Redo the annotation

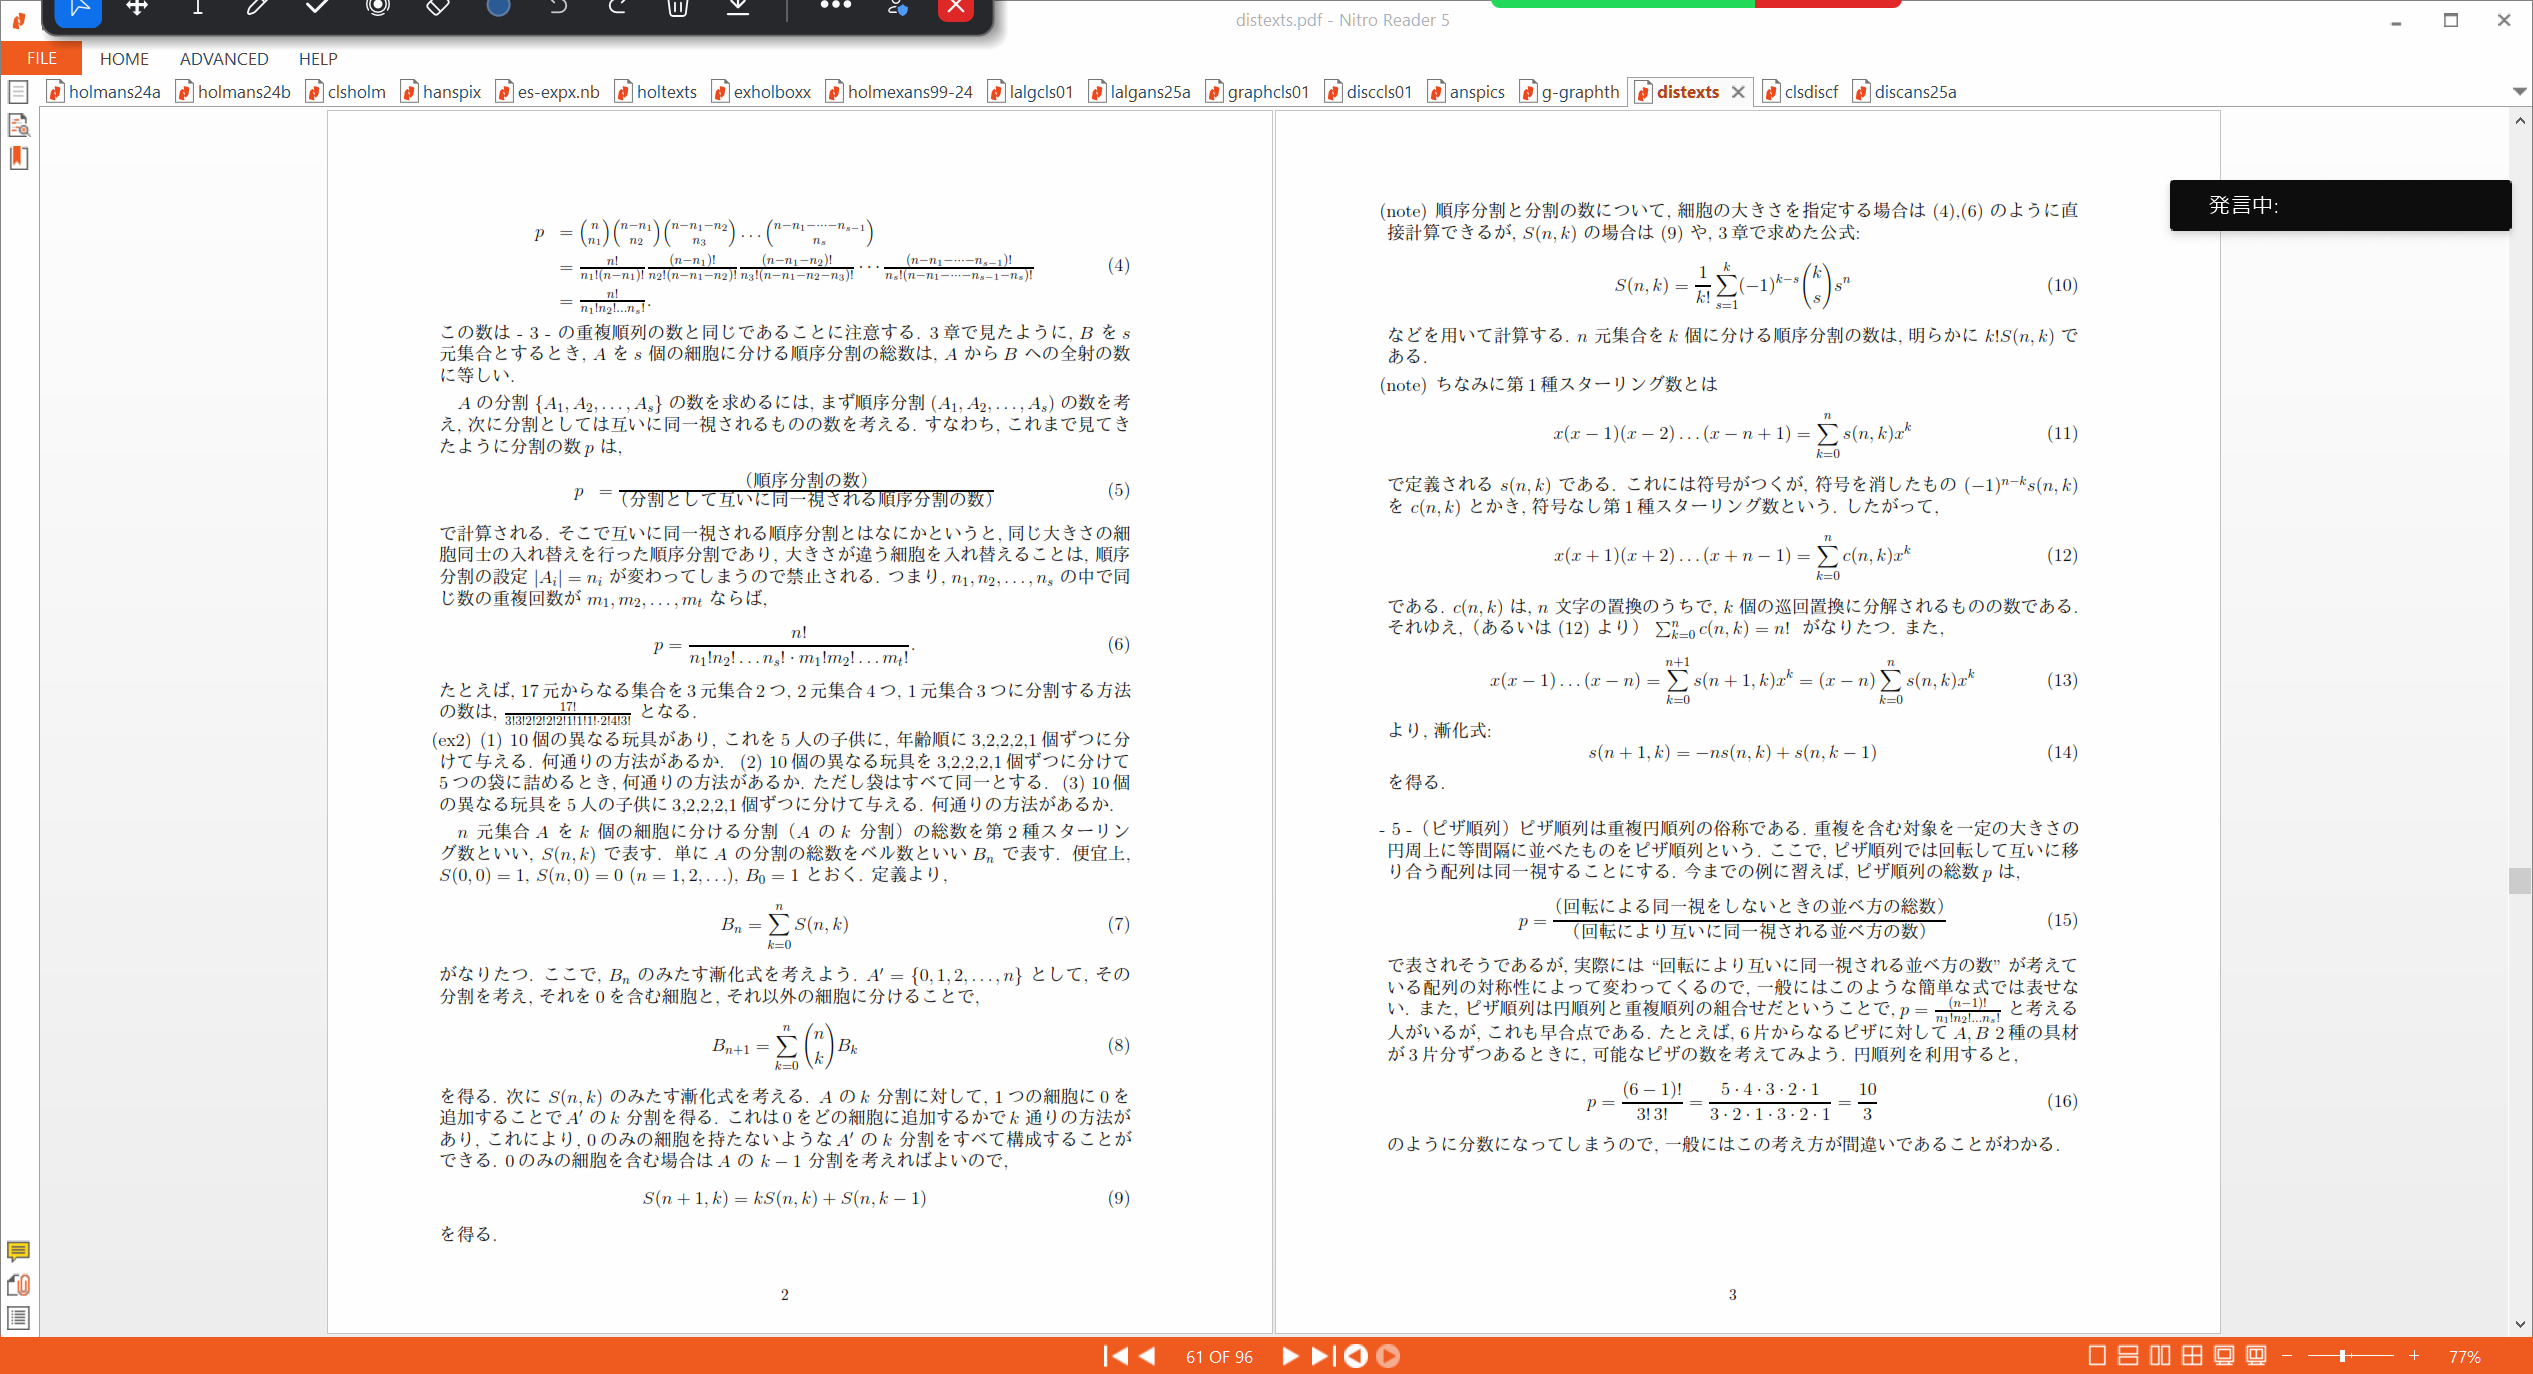pos(617,8)
